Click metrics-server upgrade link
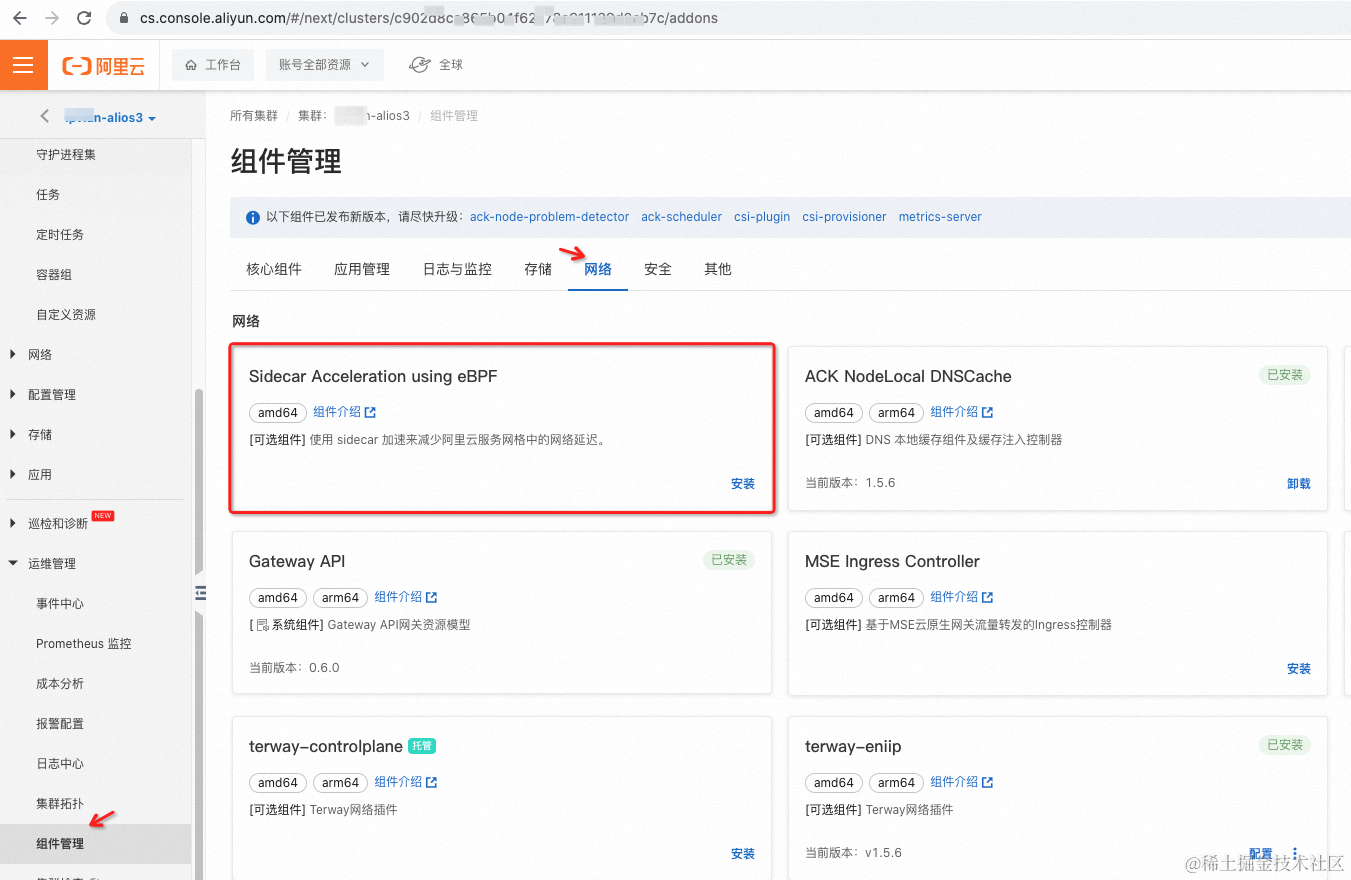This screenshot has width=1351, height=880. click(940, 217)
